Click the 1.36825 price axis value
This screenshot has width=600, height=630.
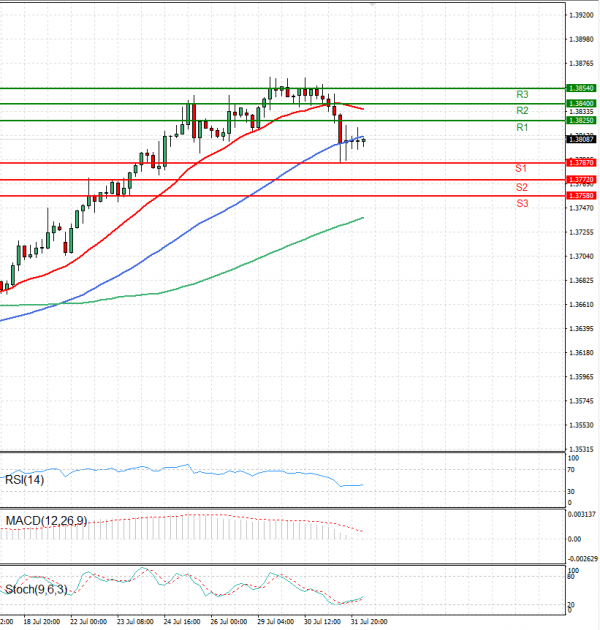pyautogui.click(x=582, y=280)
